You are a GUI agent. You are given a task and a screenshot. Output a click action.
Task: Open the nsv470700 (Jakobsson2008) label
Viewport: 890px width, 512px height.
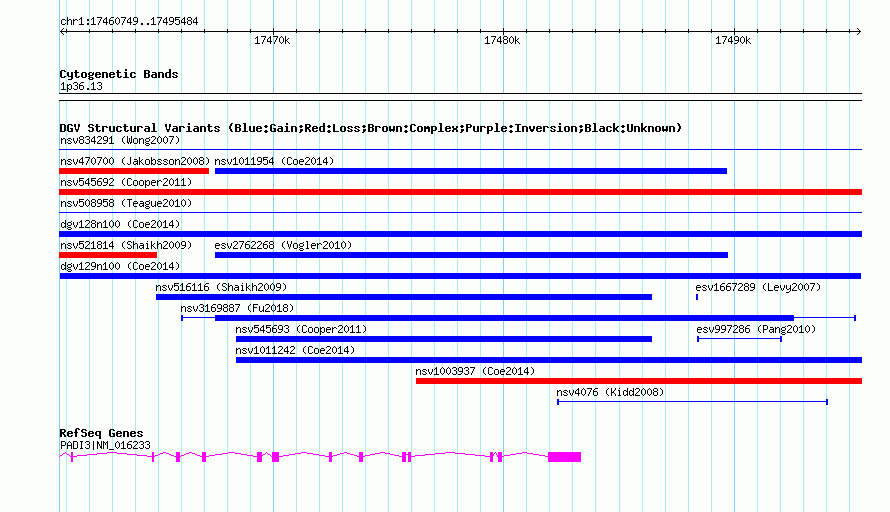coord(135,161)
